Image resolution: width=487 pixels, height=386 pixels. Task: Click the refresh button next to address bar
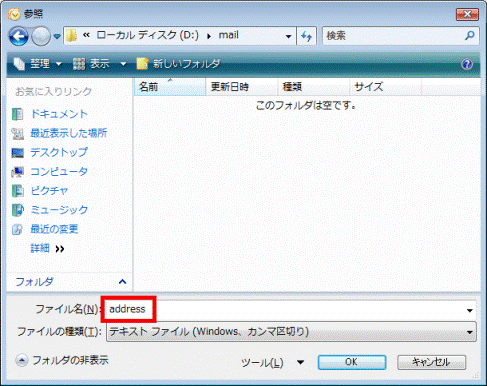[306, 36]
